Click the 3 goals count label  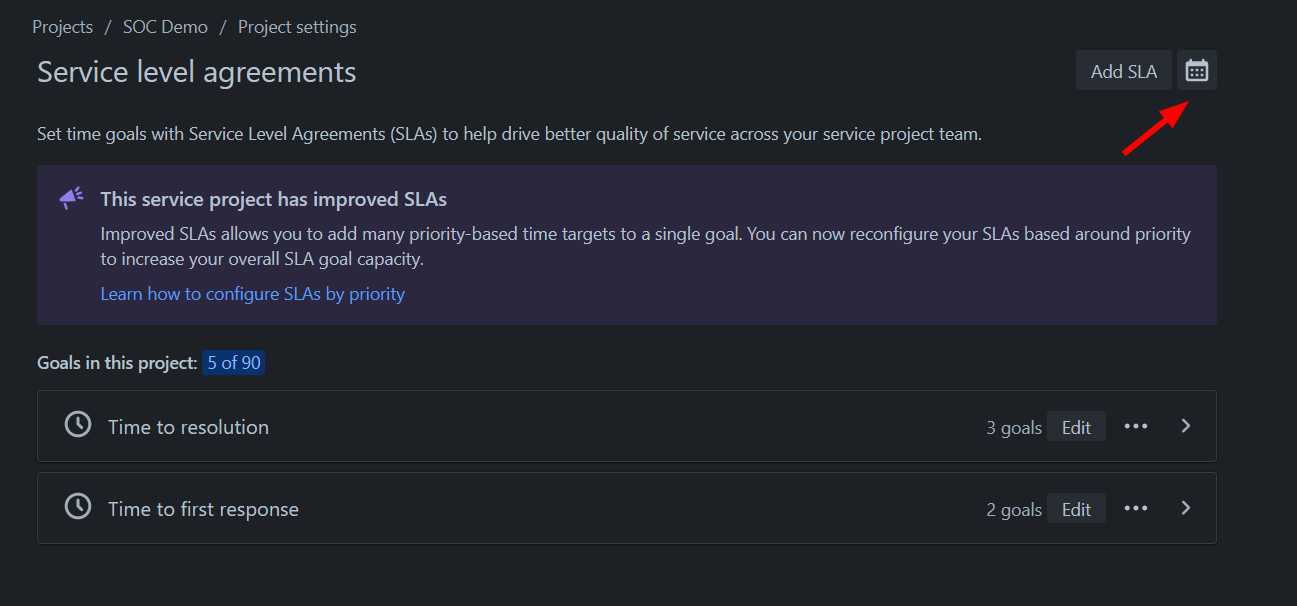click(x=1014, y=428)
